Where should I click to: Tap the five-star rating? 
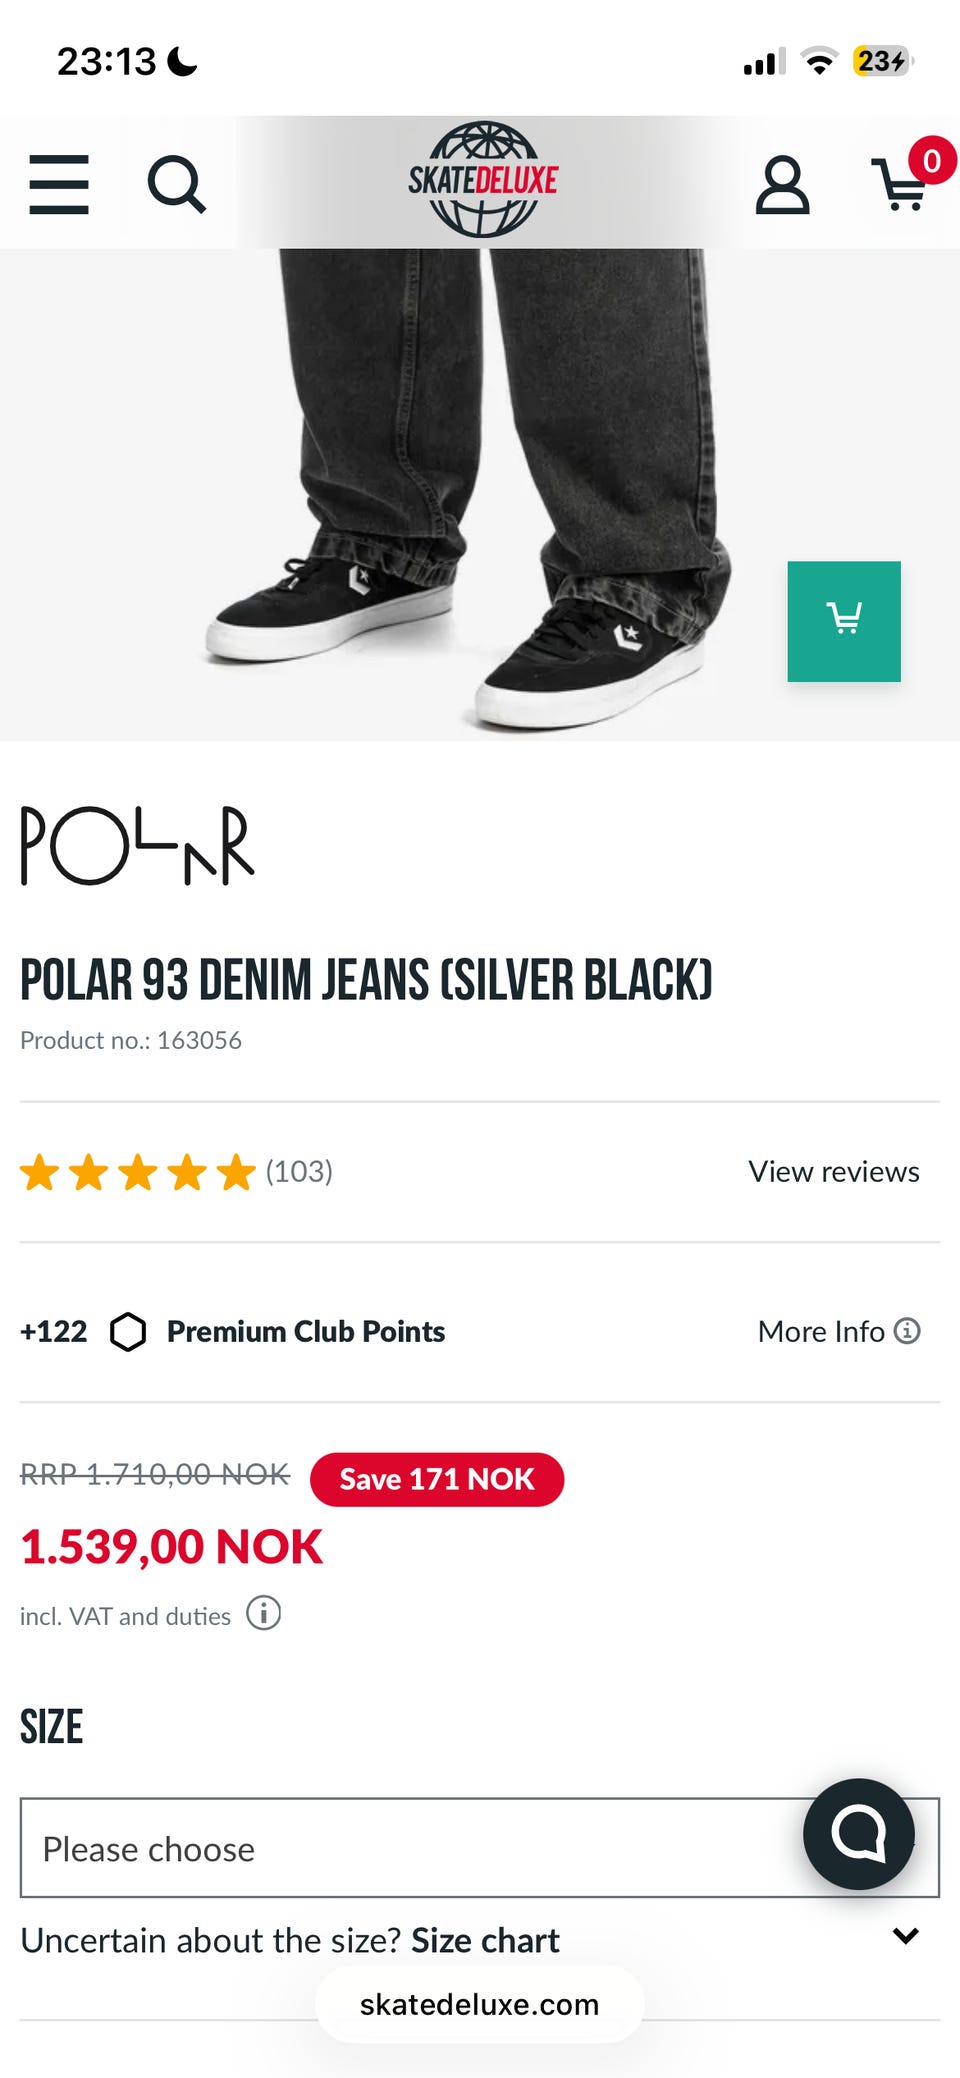pyautogui.click(x=138, y=1172)
